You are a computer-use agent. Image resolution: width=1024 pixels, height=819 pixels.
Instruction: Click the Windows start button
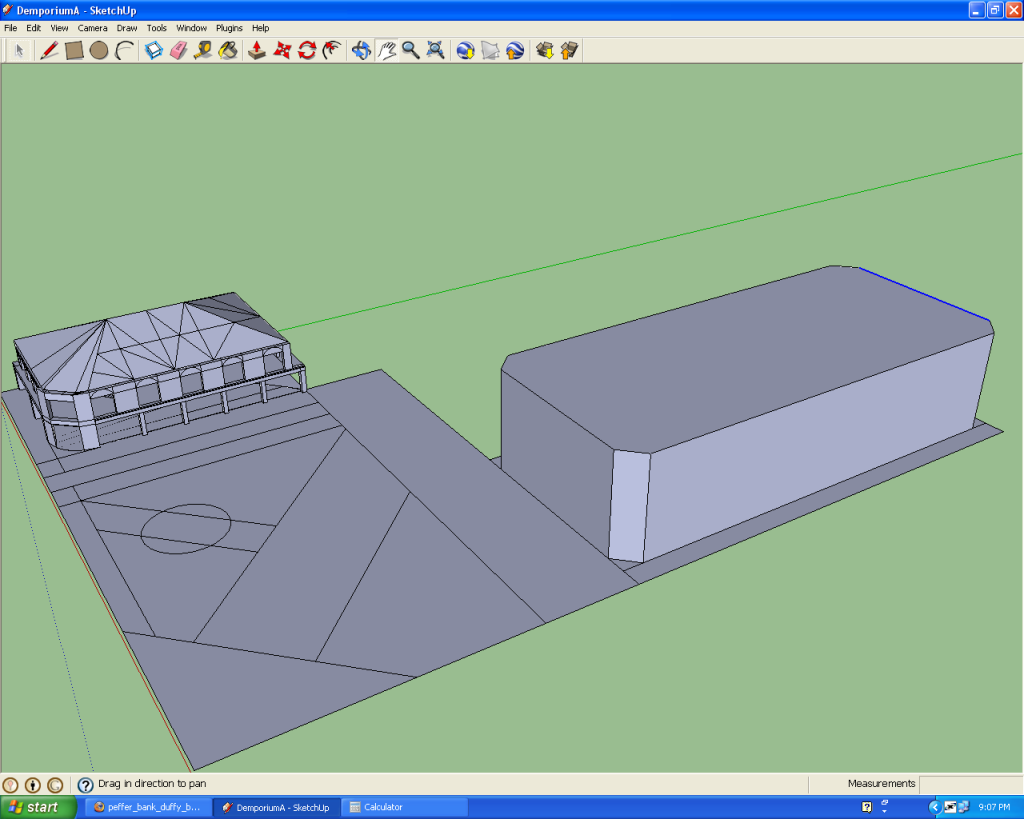coord(38,807)
